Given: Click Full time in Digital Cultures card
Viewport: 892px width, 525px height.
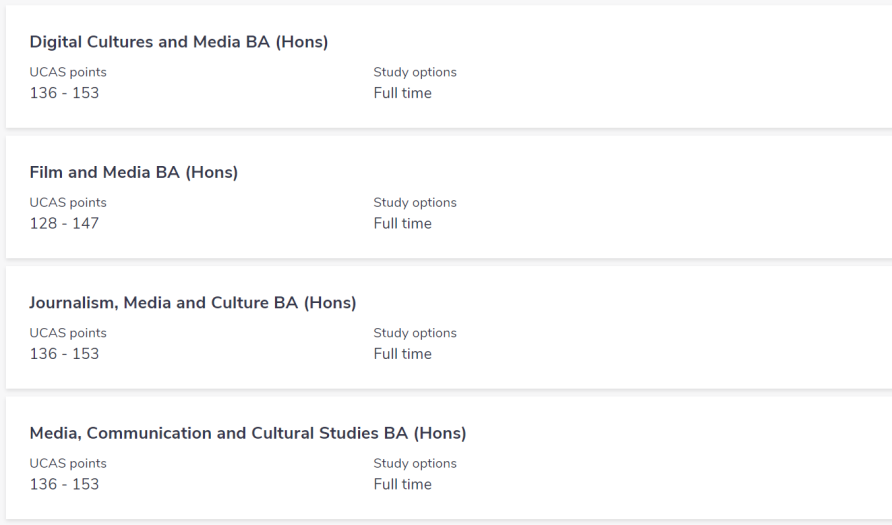Looking at the screenshot, I should [402, 93].
